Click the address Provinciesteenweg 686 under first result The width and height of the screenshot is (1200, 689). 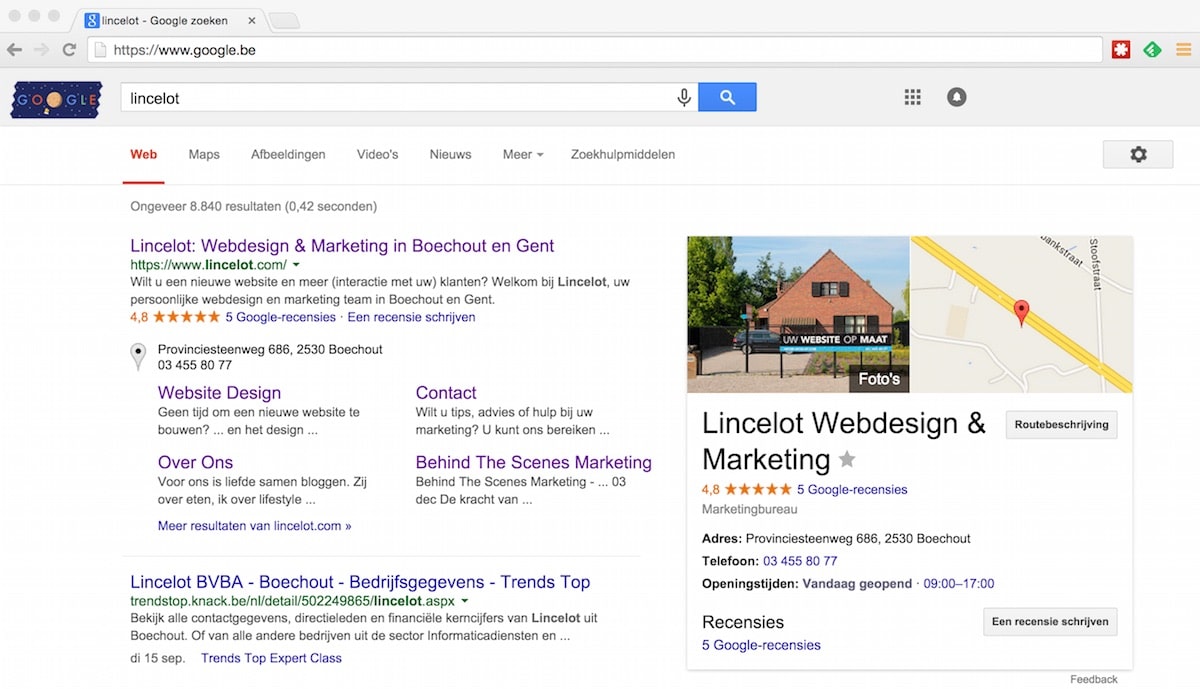pos(270,349)
